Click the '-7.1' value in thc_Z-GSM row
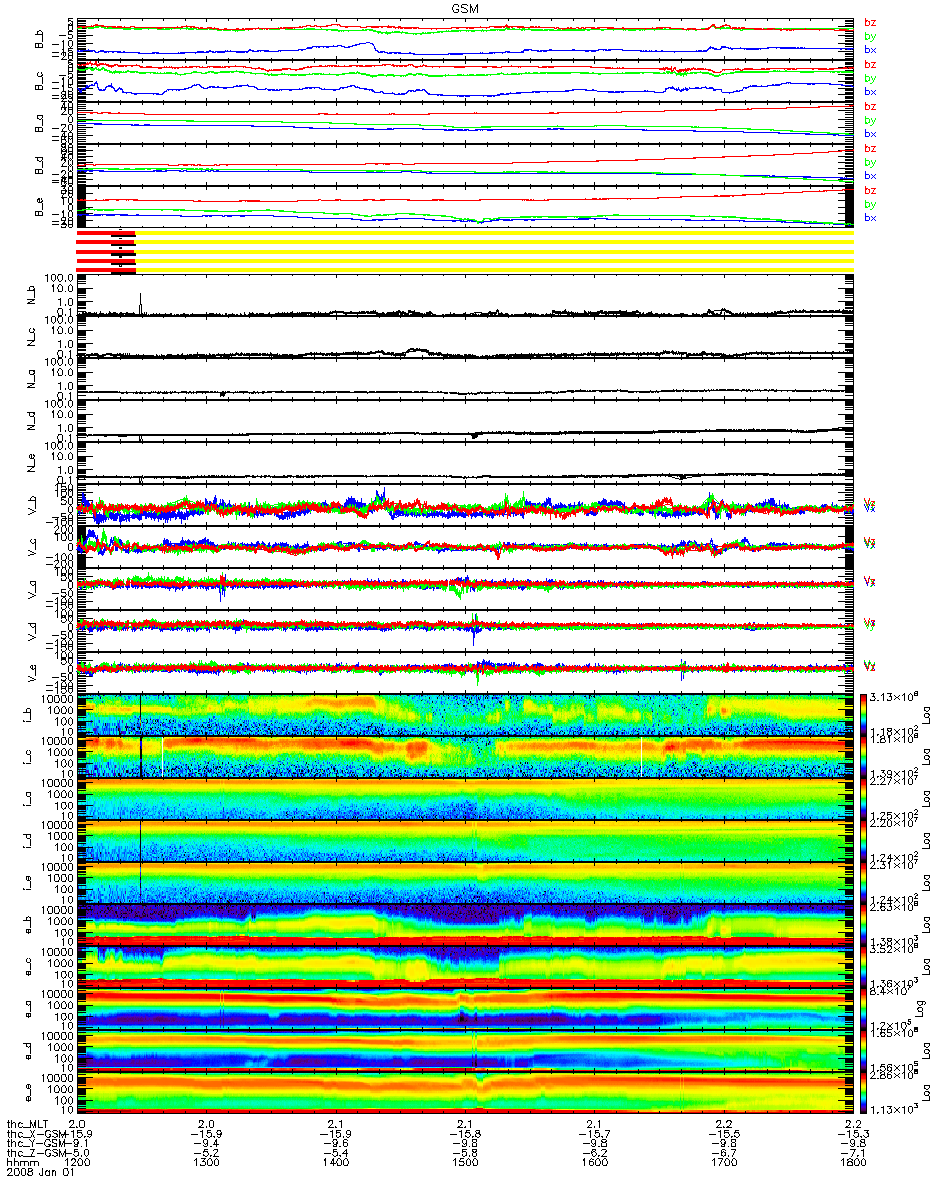 852,1154
